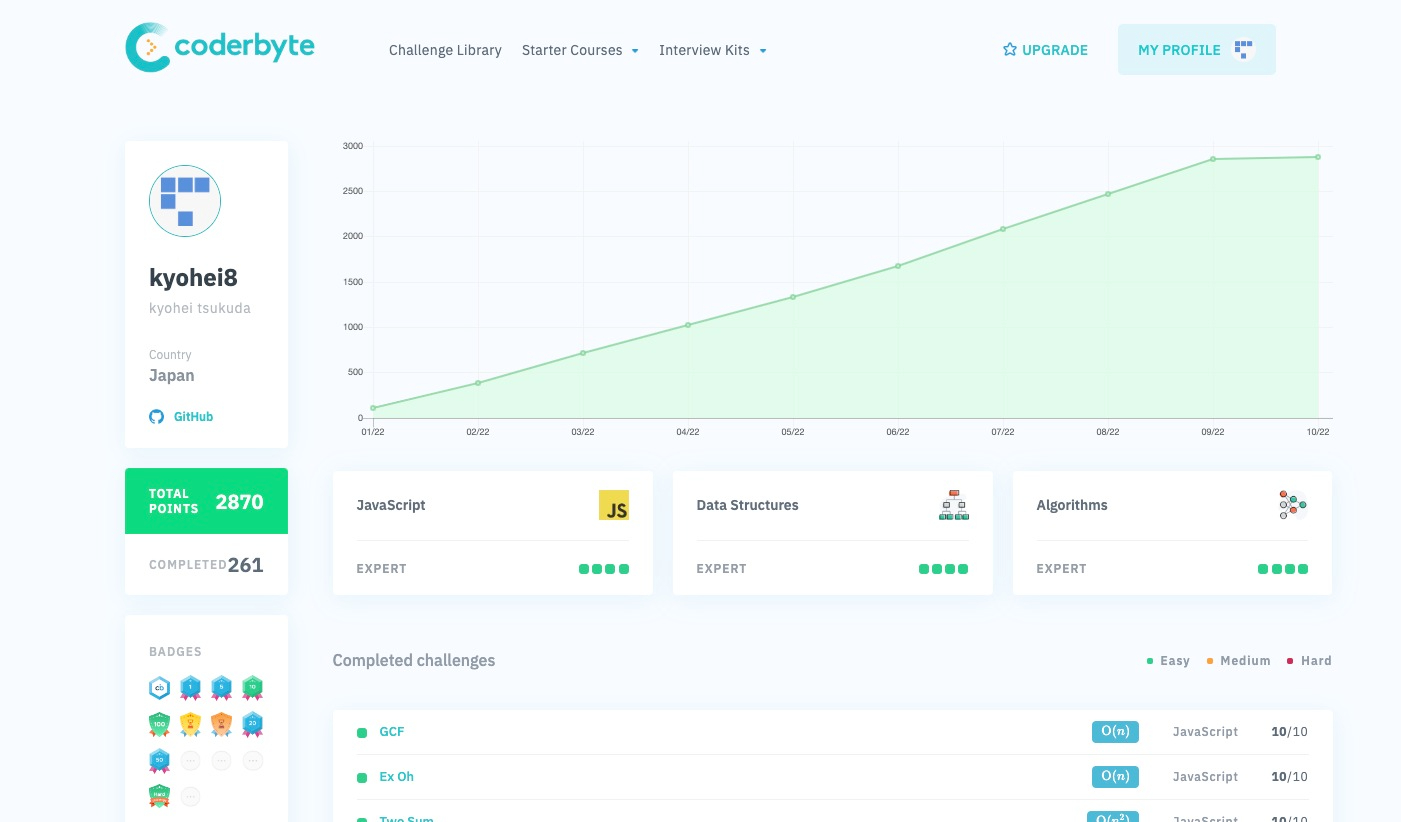Viewport: 1401px width, 822px height.
Task: Click the 3000 y-axis label on chart
Action: (x=353, y=146)
